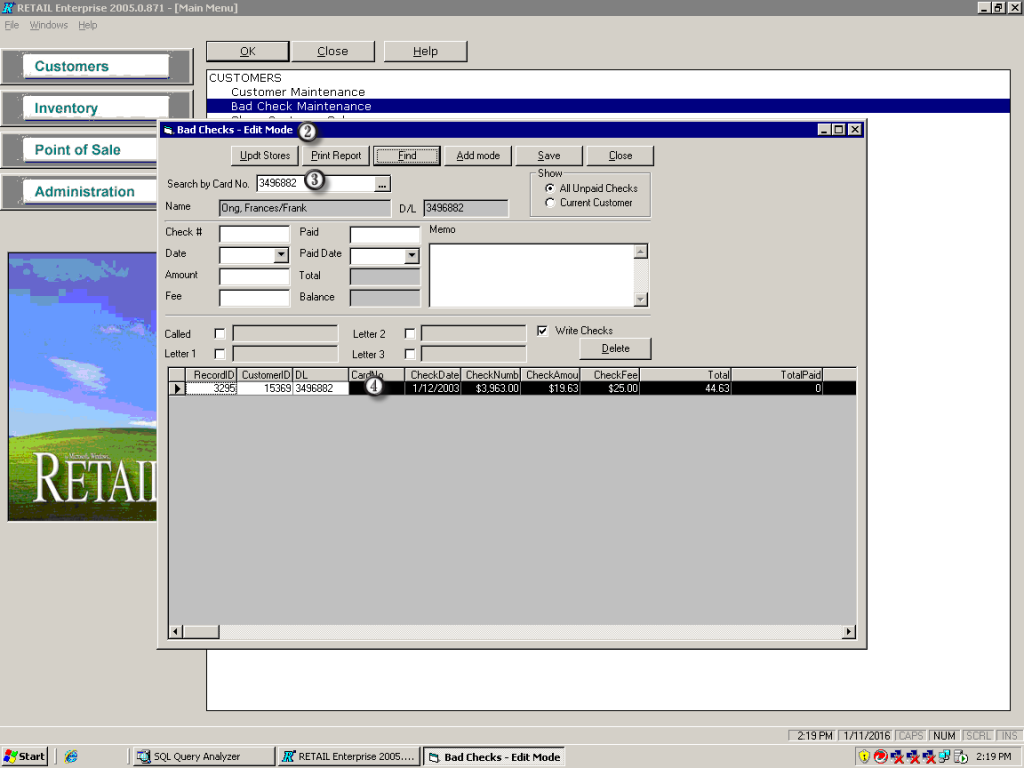The width and height of the screenshot is (1024, 768).
Task: Toggle the Letter 3 checkbox
Action: pyautogui.click(x=409, y=354)
